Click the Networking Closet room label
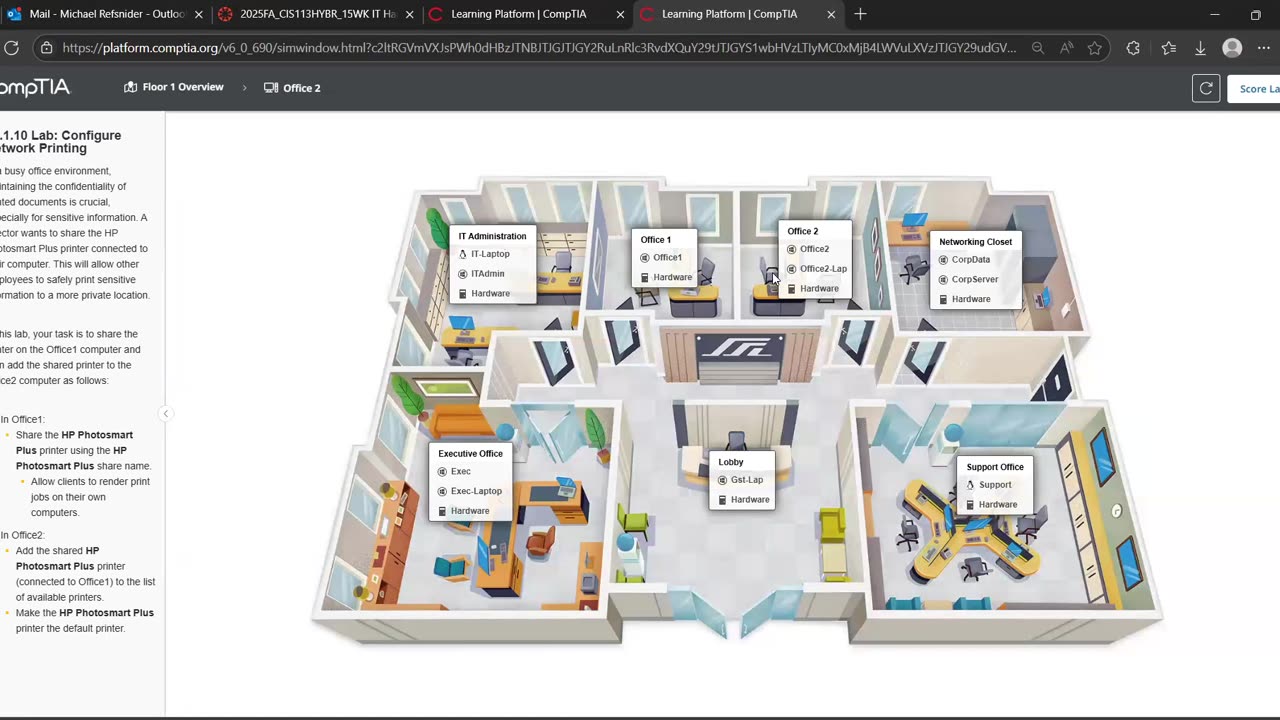This screenshot has height=720, width=1280. click(976, 242)
